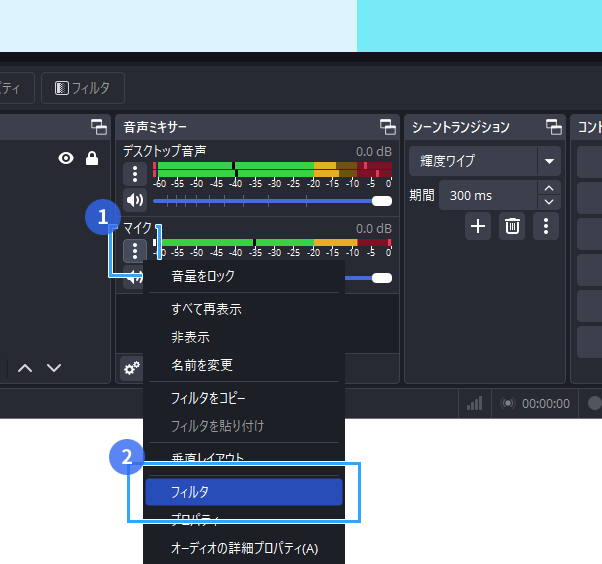This screenshot has height=564, width=602.
Task: Pop out the シーントランジション dock
Action: (554, 127)
